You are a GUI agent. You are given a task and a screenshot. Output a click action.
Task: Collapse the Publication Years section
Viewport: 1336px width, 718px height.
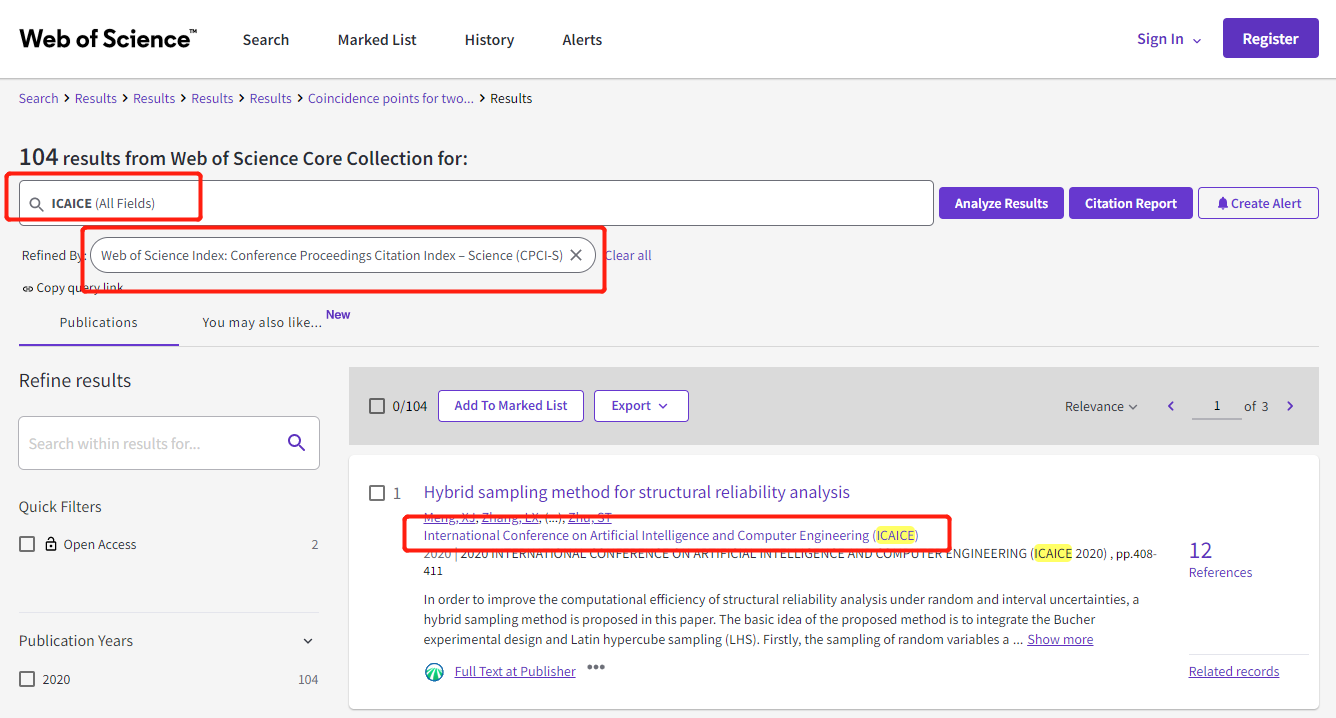(308, 641)
